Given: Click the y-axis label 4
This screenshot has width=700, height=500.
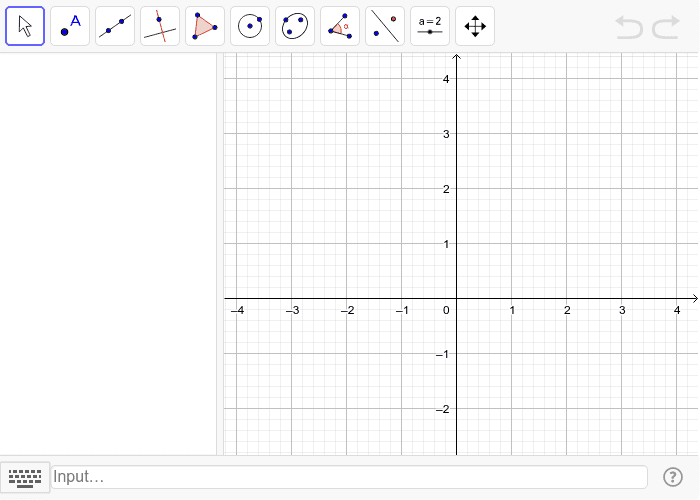Looking at the screenshot, I should 446,79.
